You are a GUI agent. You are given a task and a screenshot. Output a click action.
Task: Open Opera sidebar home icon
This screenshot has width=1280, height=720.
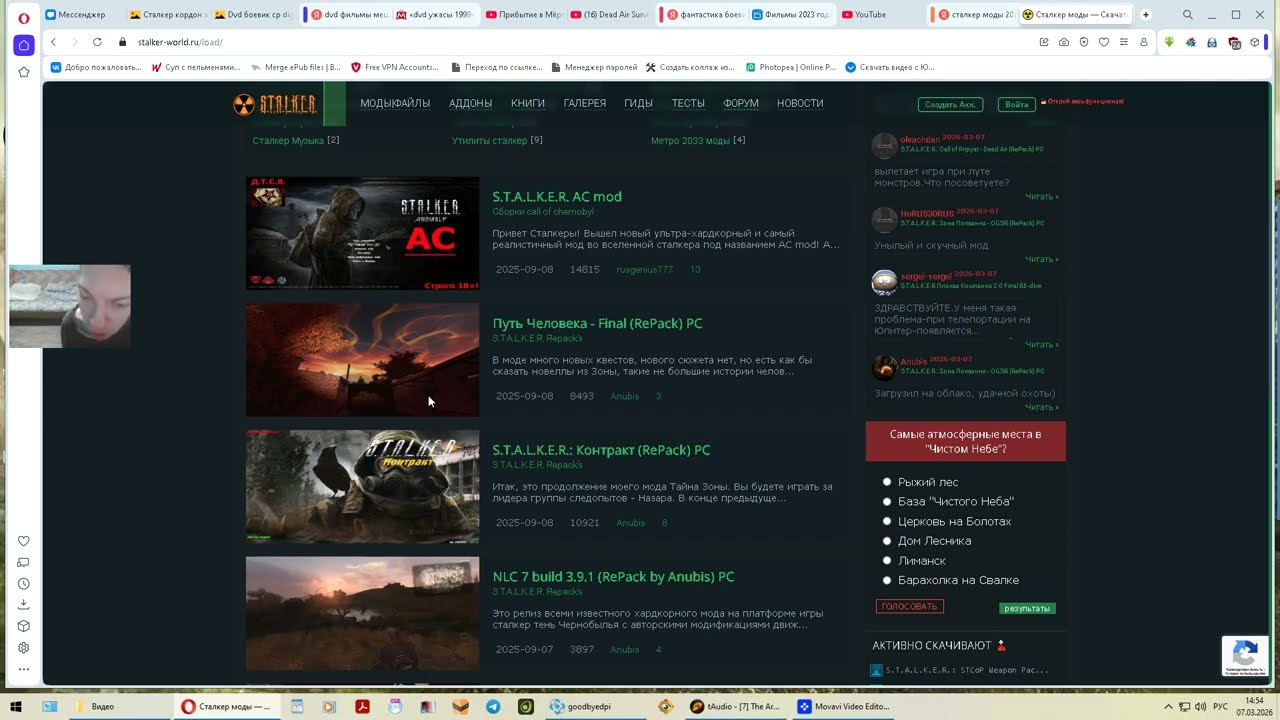click(24, 45)
